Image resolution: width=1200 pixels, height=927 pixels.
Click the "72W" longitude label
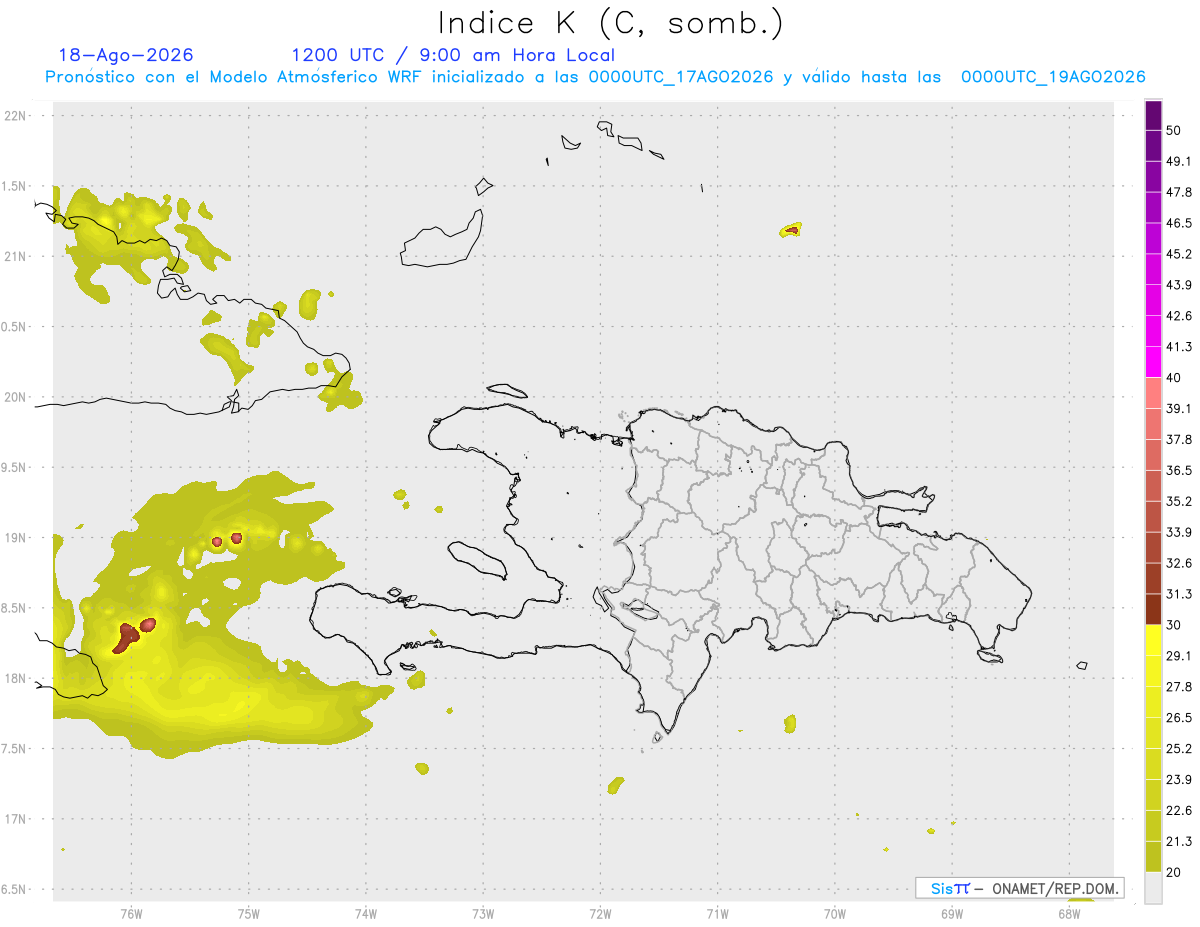coord(600,914)
